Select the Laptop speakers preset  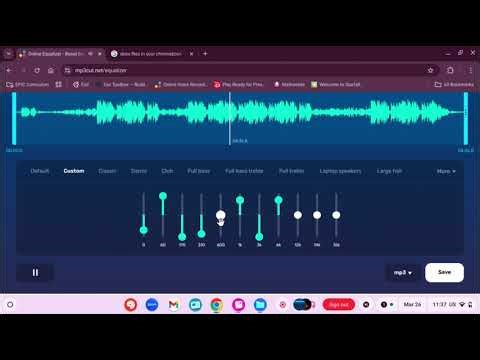coord(340,171)
